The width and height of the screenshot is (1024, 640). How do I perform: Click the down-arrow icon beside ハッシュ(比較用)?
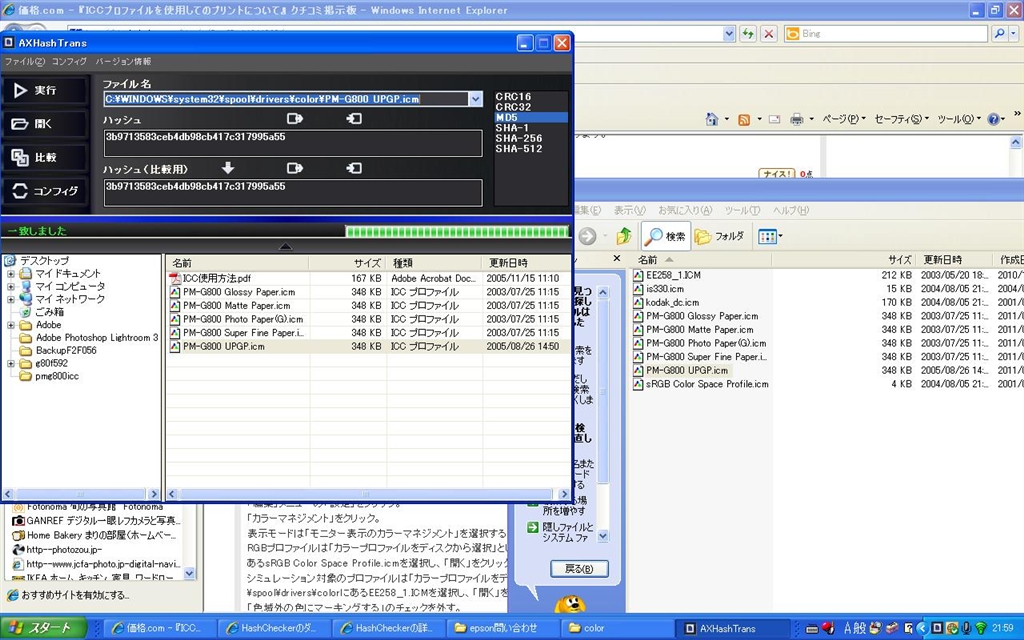(228, 168)
